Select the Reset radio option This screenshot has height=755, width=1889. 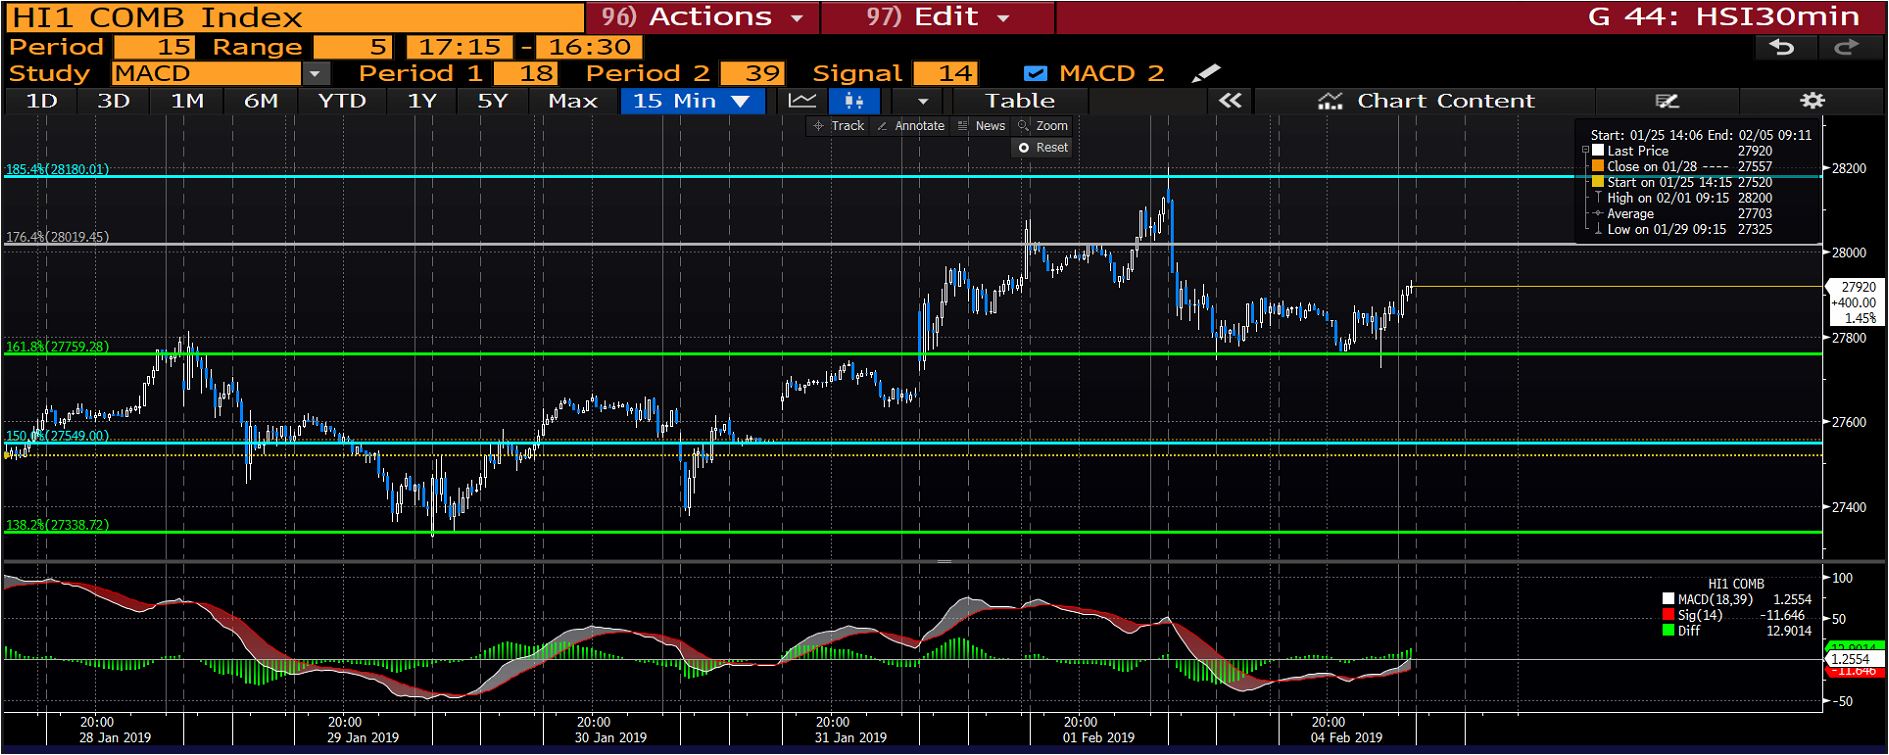point(1023,148)
